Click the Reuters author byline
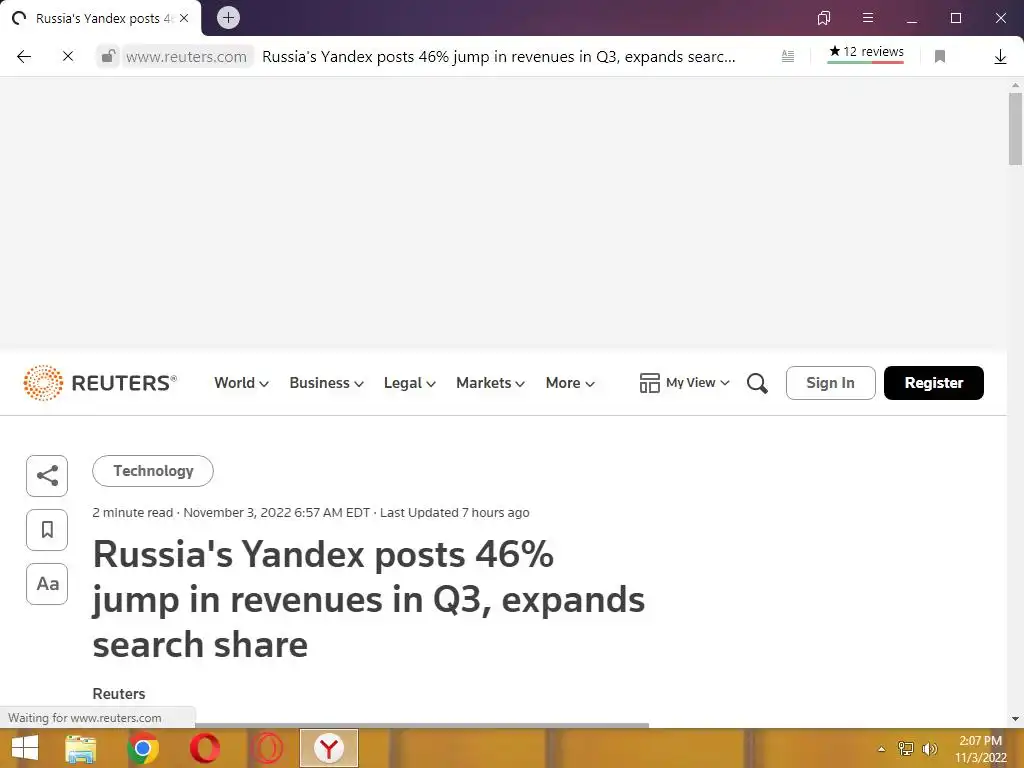The image size is (1024, 768). pyautogui.click(x=119, y=694)
